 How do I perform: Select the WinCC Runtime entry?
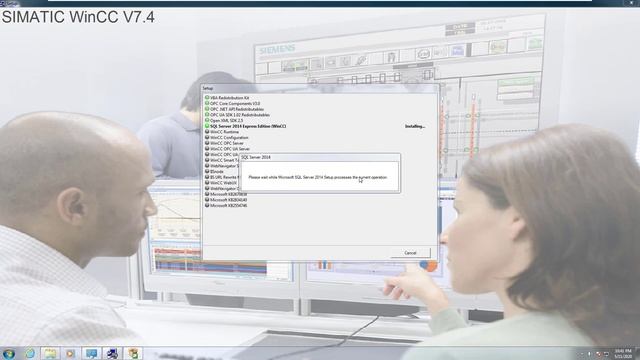click(224, 132)
